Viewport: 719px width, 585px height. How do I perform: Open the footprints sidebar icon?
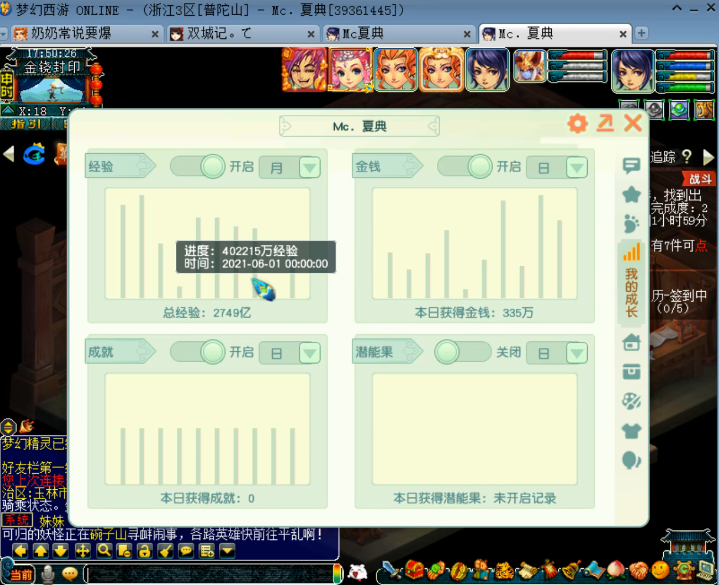pyautogui.click(x=631, y=224)
